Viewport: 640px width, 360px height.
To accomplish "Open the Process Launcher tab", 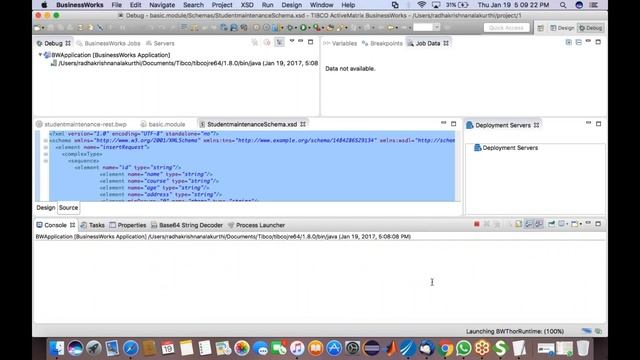I will point(256,225).
